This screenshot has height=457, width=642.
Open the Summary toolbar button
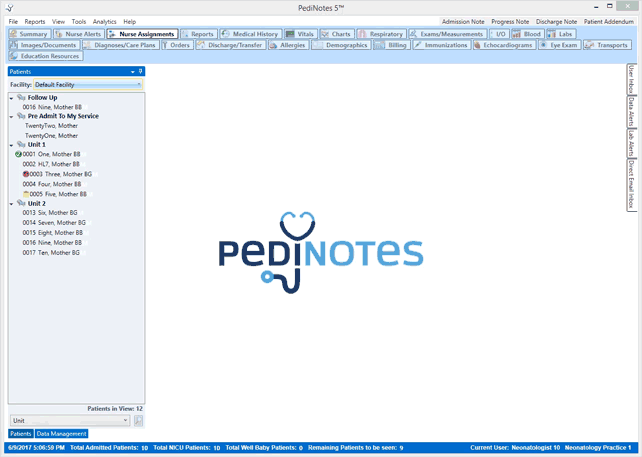[29, 34]
